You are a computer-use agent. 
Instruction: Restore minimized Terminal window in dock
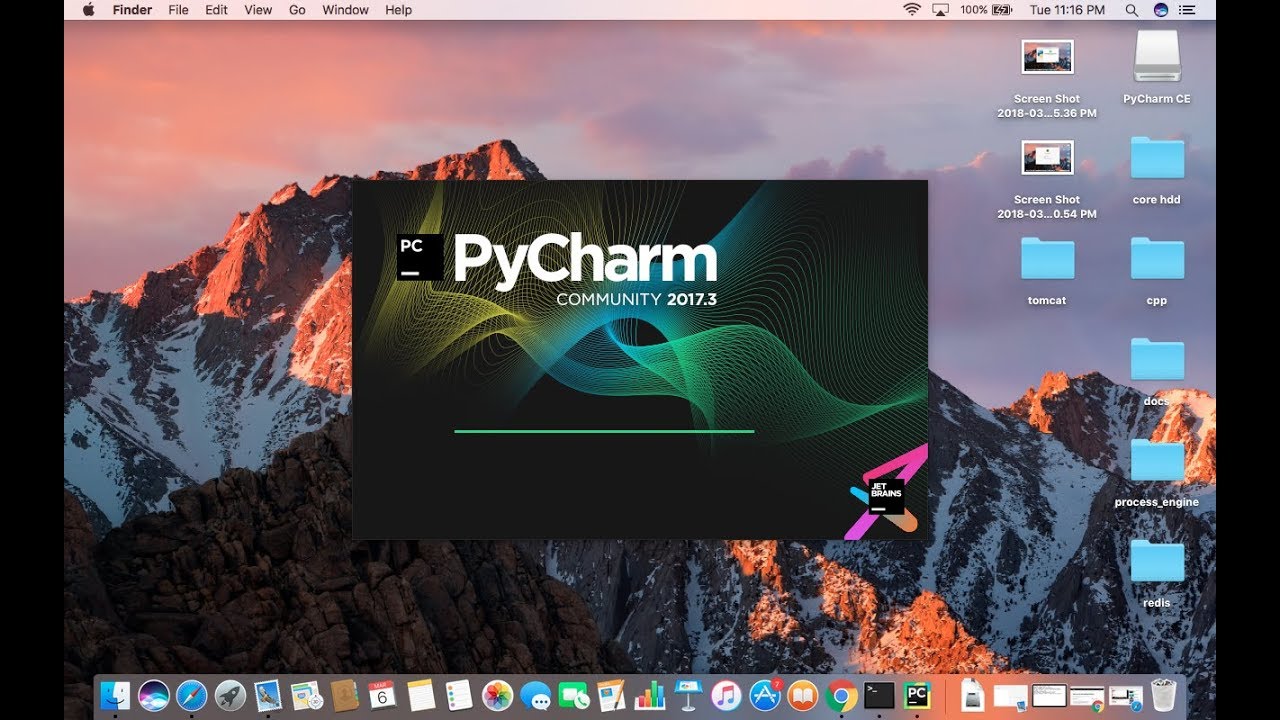[1049, 695]
